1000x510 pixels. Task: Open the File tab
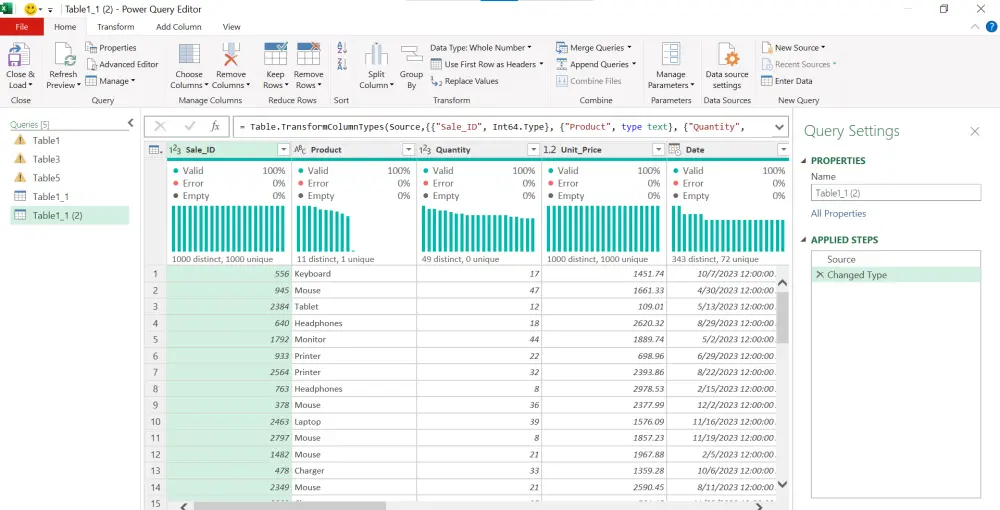[x=22, y=27]
